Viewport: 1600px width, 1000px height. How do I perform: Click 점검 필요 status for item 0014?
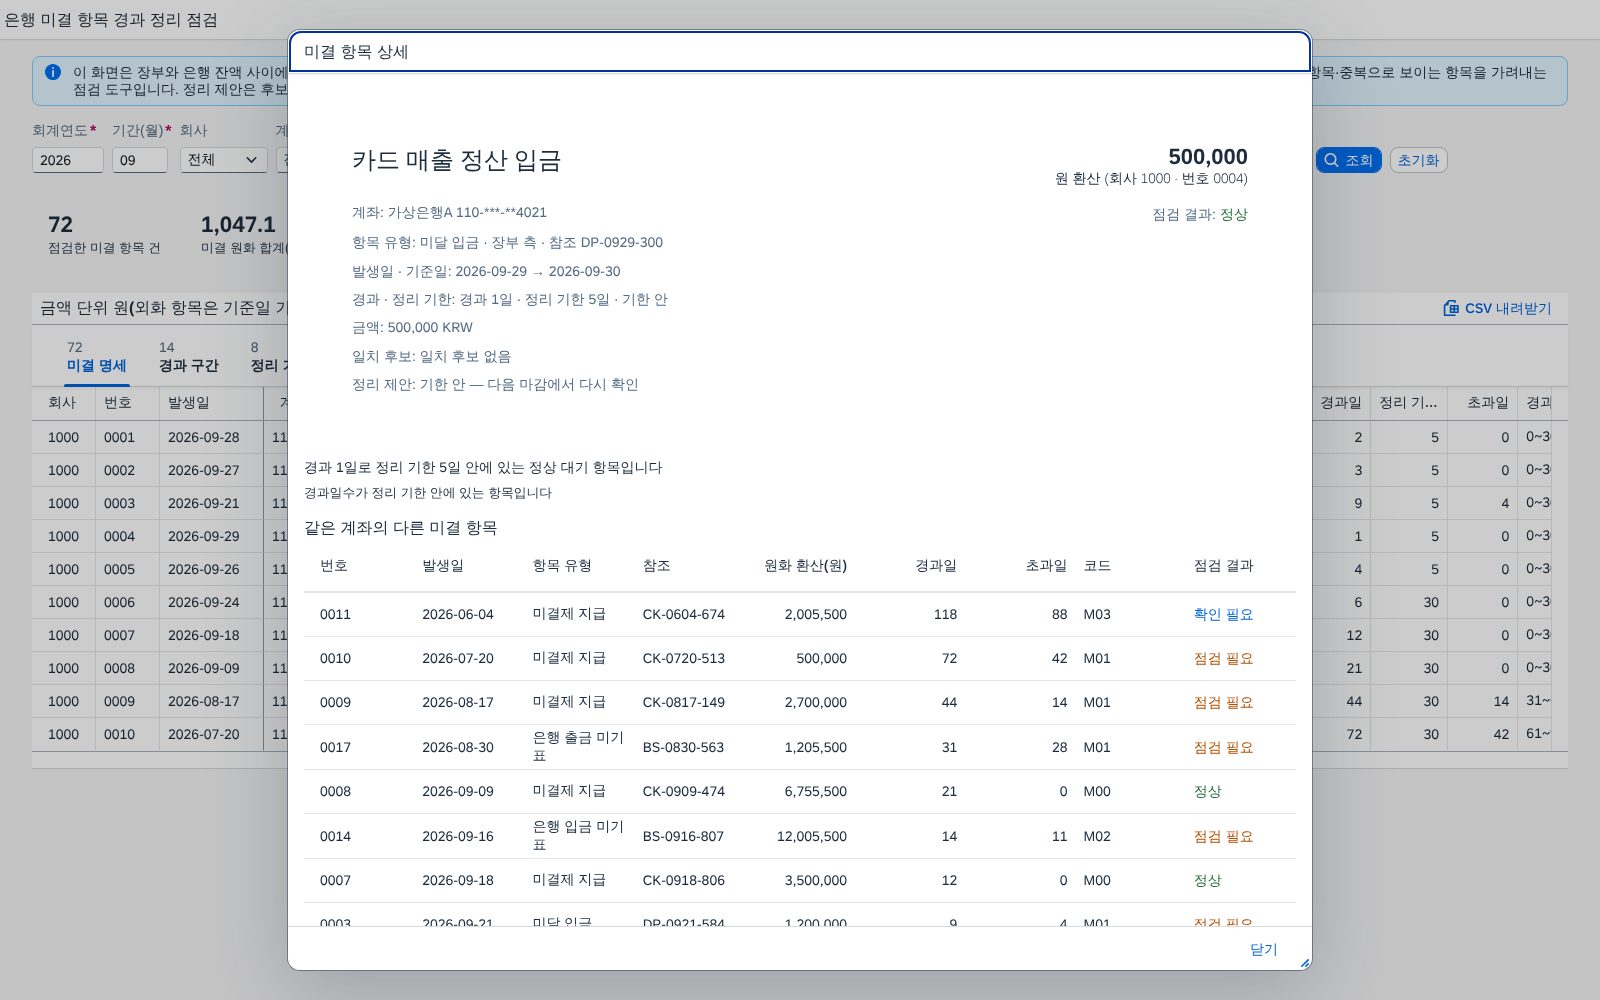coord(1223,836)
